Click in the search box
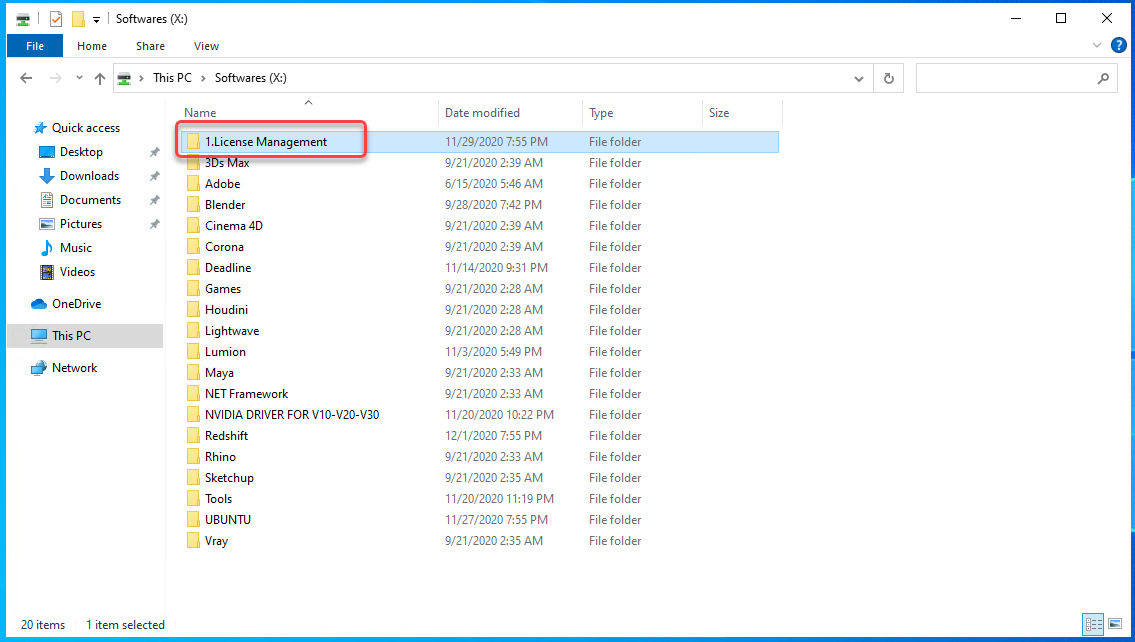Viewport: 1135px width, 642px height. 1005,78
